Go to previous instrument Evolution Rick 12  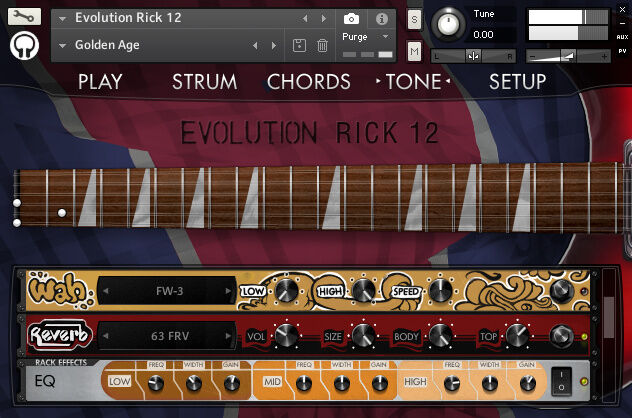point(305,18)
